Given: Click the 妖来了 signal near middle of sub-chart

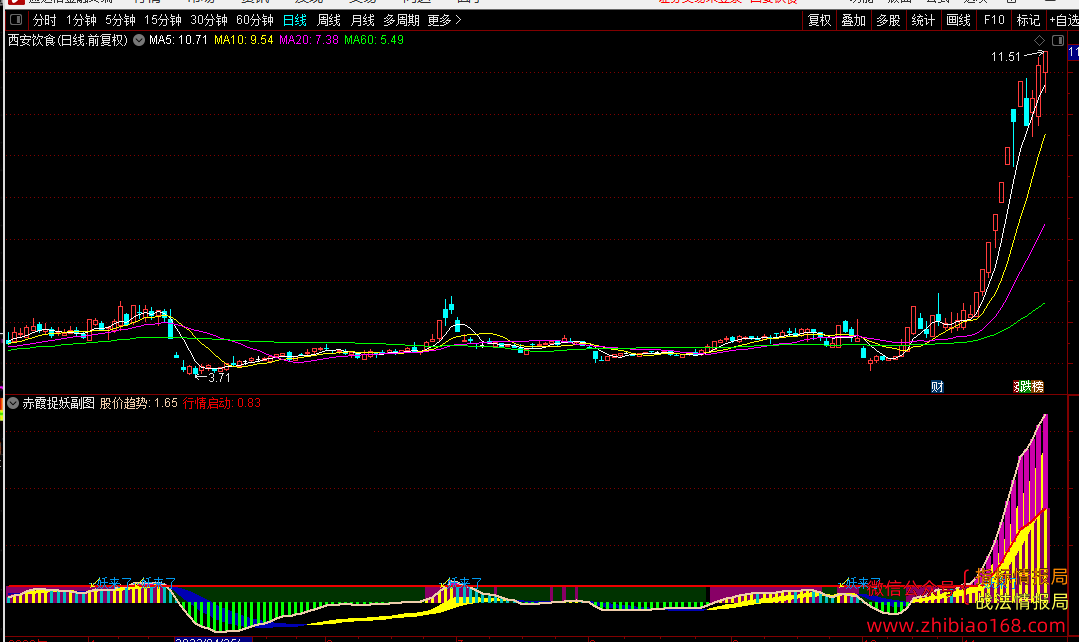Looking at the screenshot, I should [464, 583].
